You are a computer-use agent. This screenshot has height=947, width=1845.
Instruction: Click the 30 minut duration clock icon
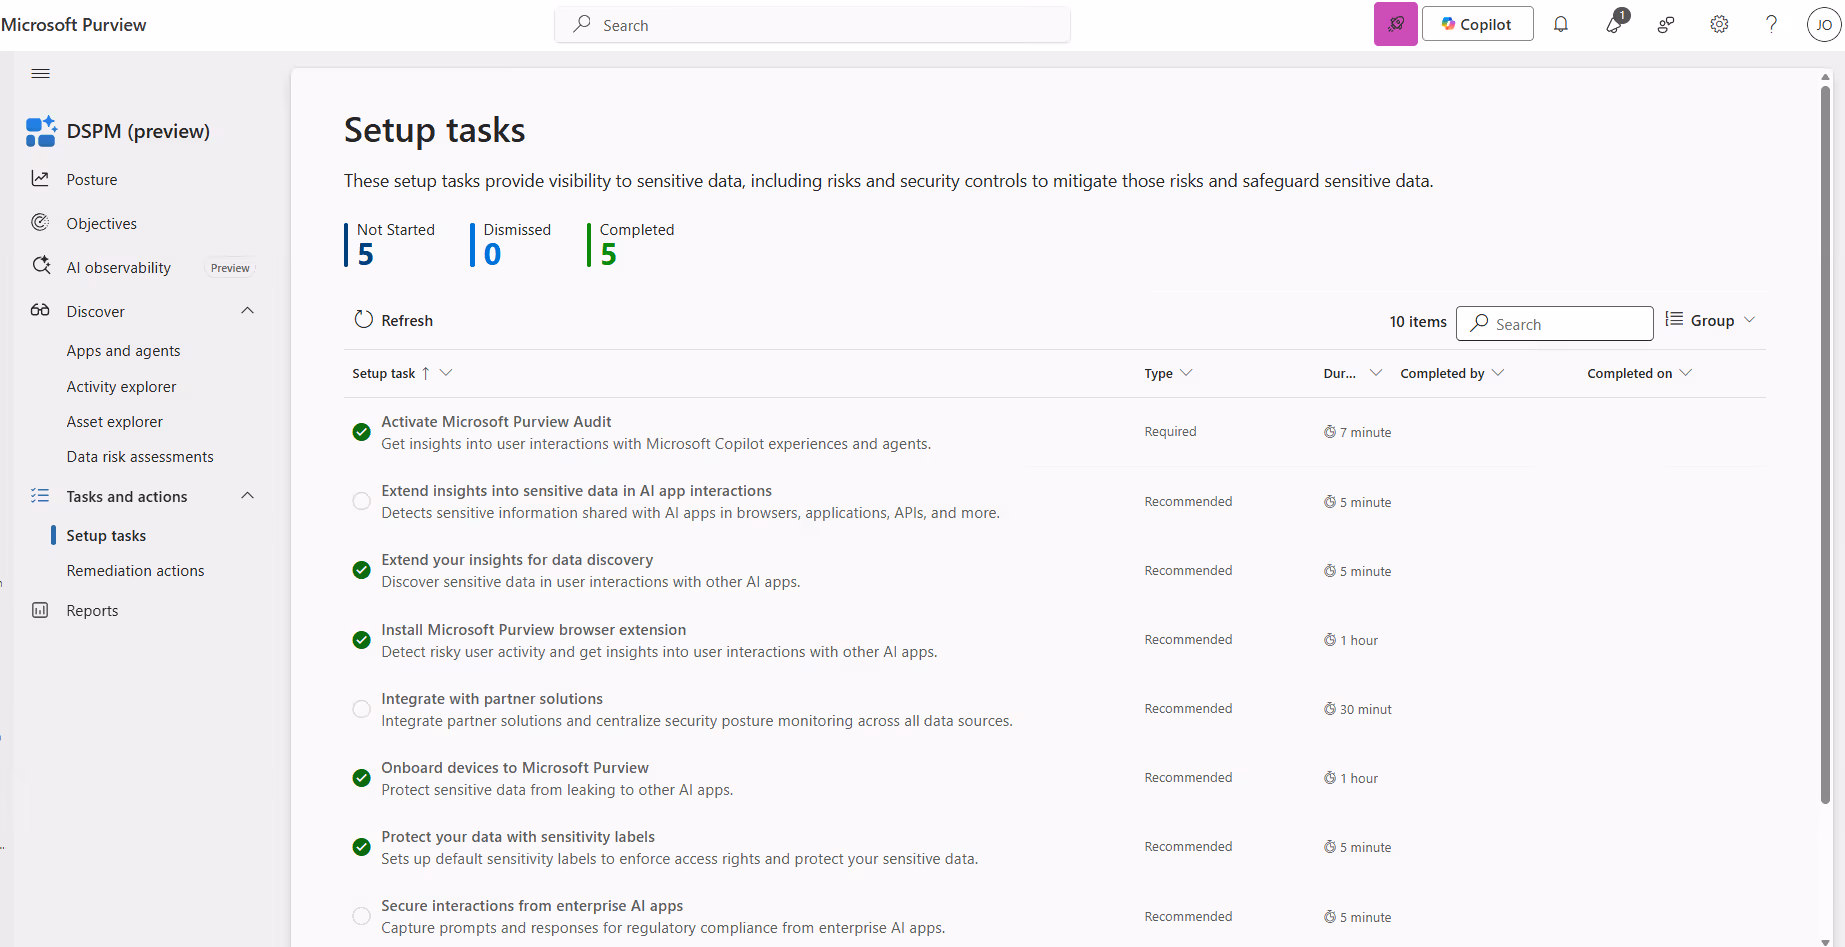click(1330, 709)
